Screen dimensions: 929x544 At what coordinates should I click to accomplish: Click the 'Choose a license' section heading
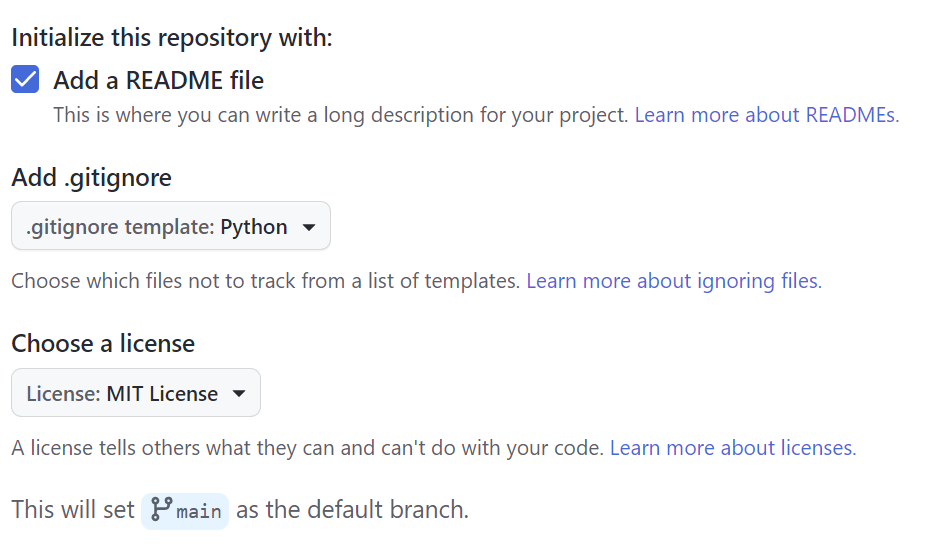103,344
